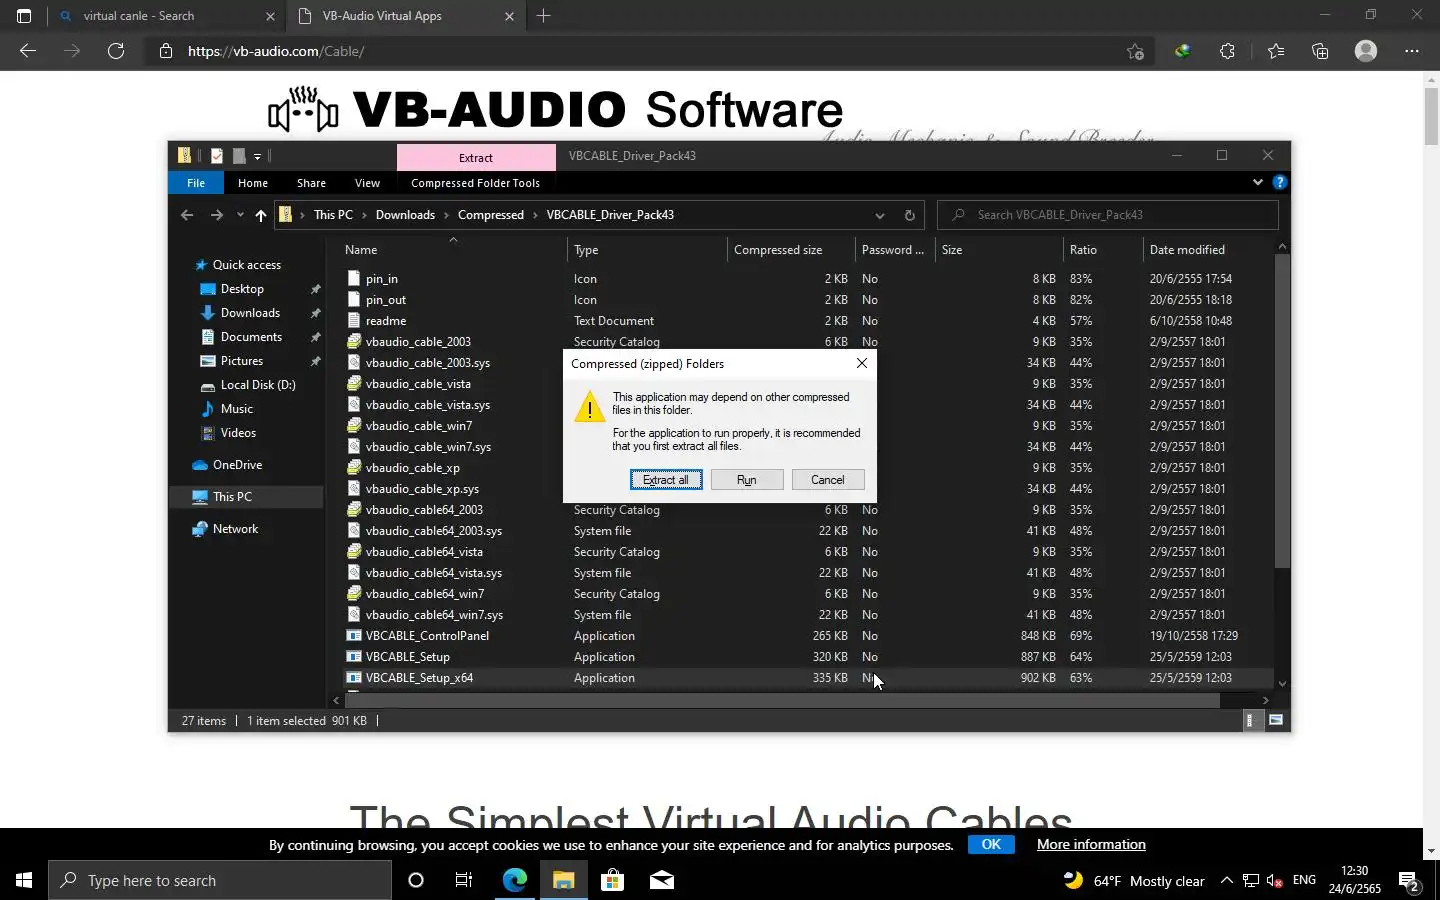Click Downloads in the address breadcrumb
Image resolution: width=1440 pixels, height=900 pixels.
405,215
